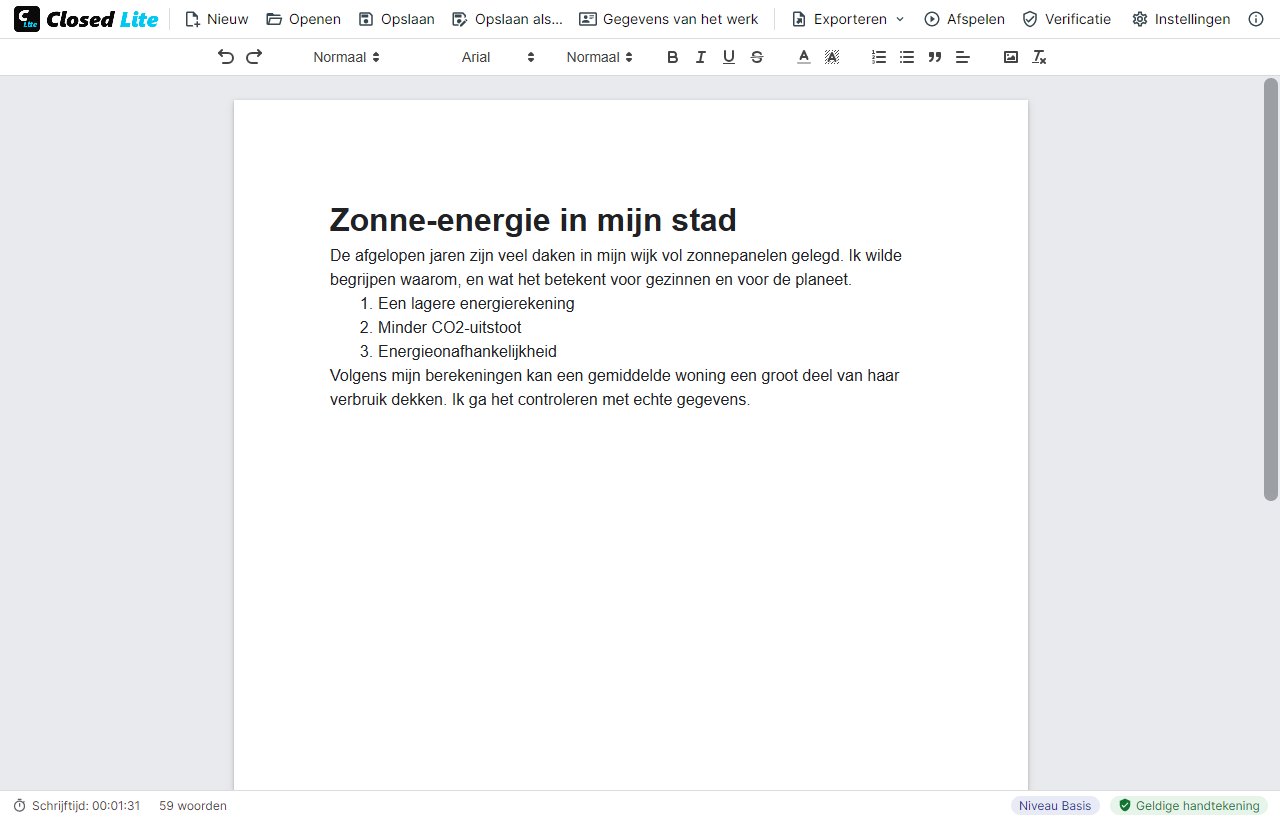1280x820 pixels.
Task: Open Gegevens van het werk
Action: pos(669,19)
